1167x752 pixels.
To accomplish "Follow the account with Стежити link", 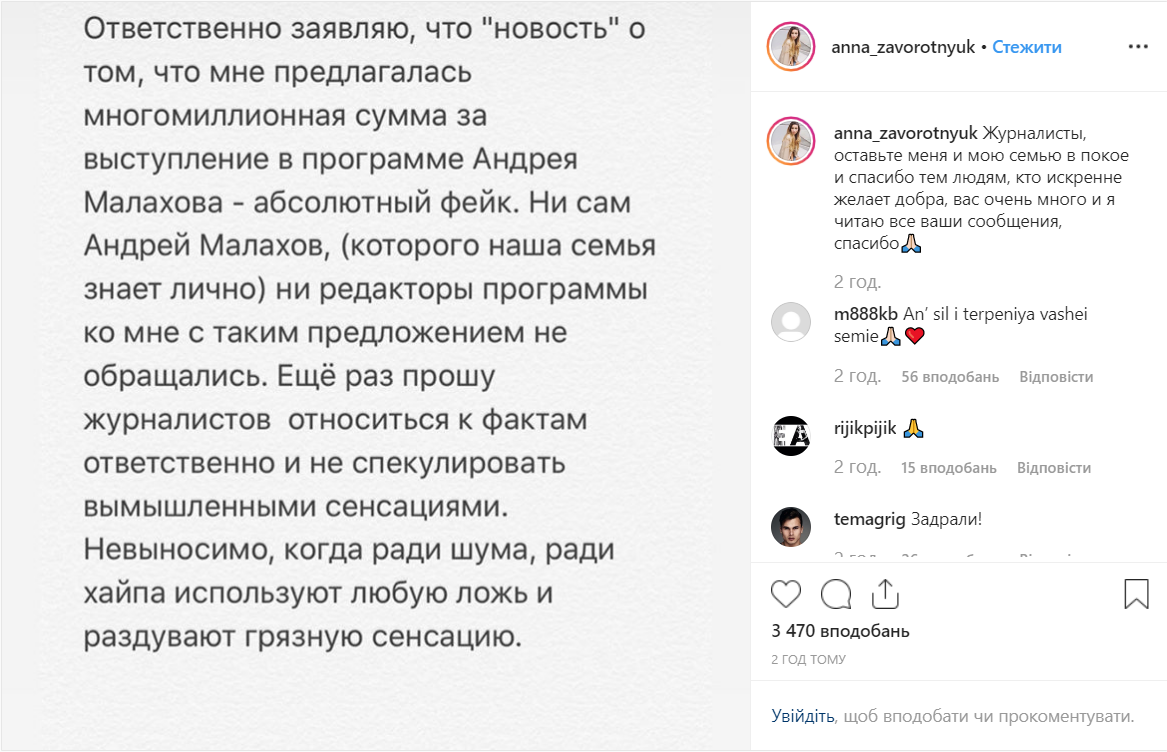I will tap(1027, 47).
